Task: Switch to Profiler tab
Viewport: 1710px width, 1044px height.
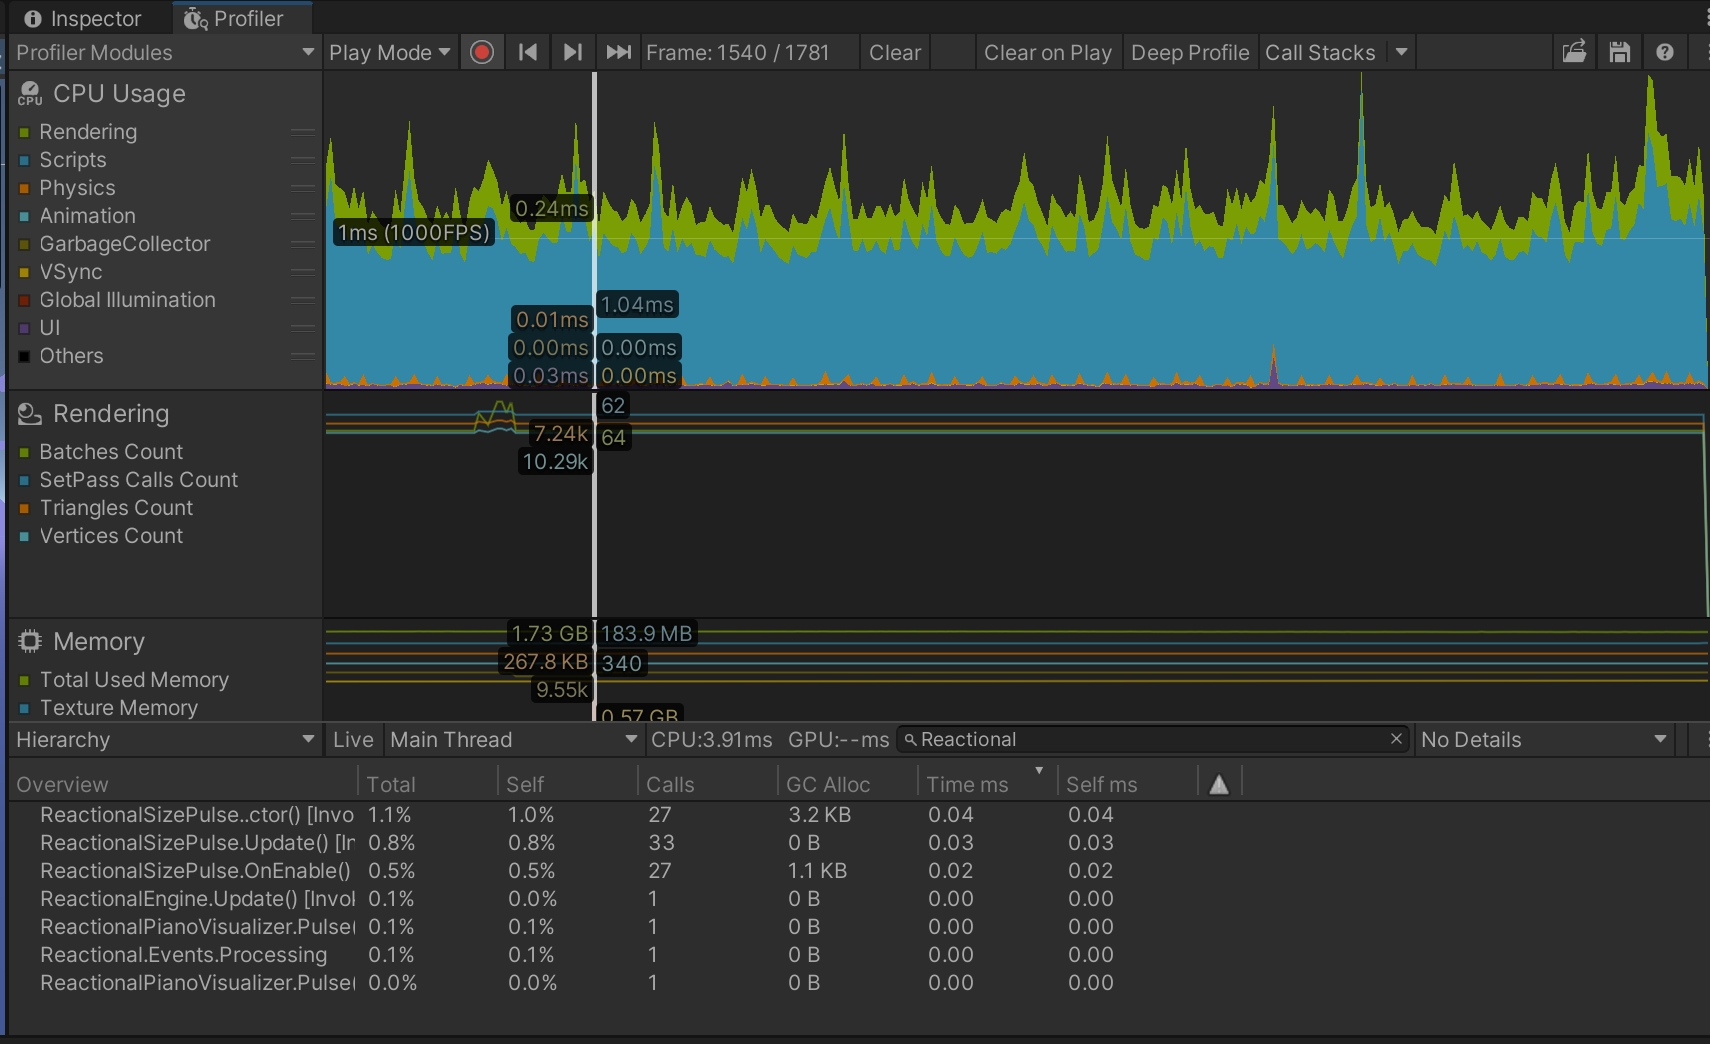Action: 242,19
